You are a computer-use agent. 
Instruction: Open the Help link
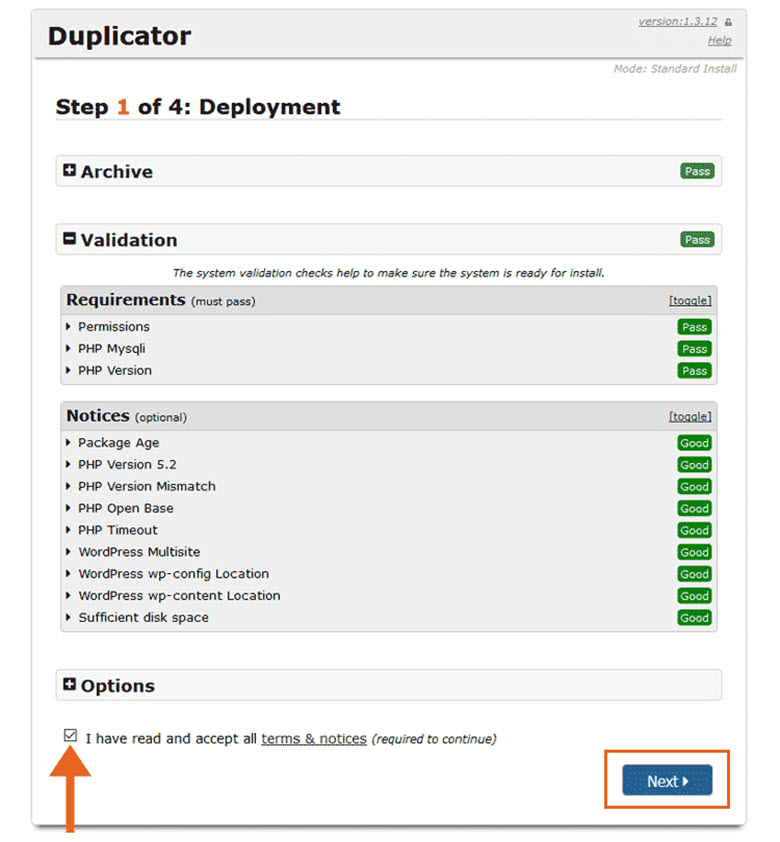coord(719,40)
